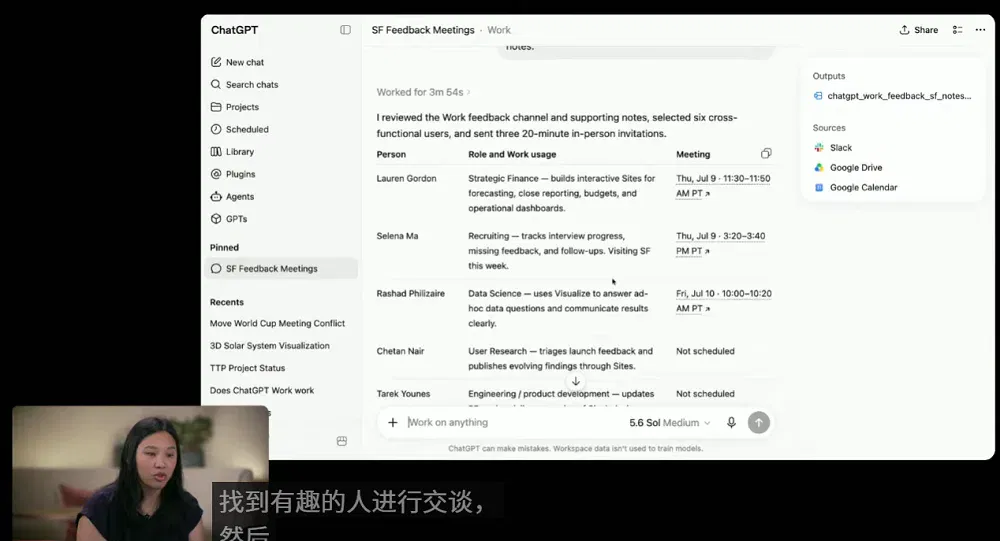The height and width of the screenshot is (541, 1000).
Task: Open the Scheduled clock icon
Action: pos(216,129)
